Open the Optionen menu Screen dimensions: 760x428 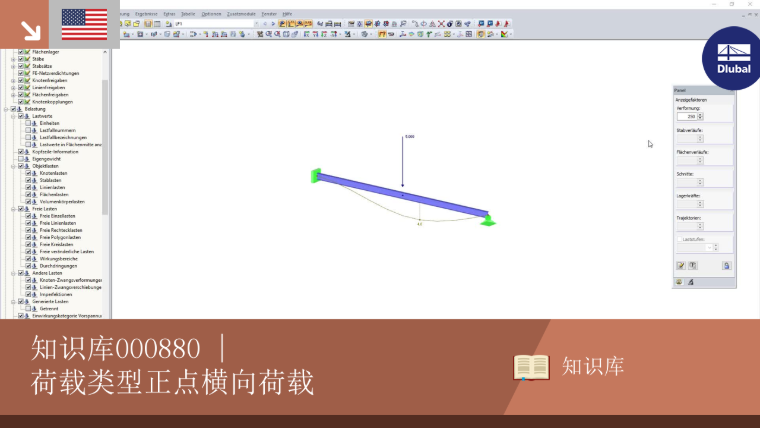[x=211, y=14]
